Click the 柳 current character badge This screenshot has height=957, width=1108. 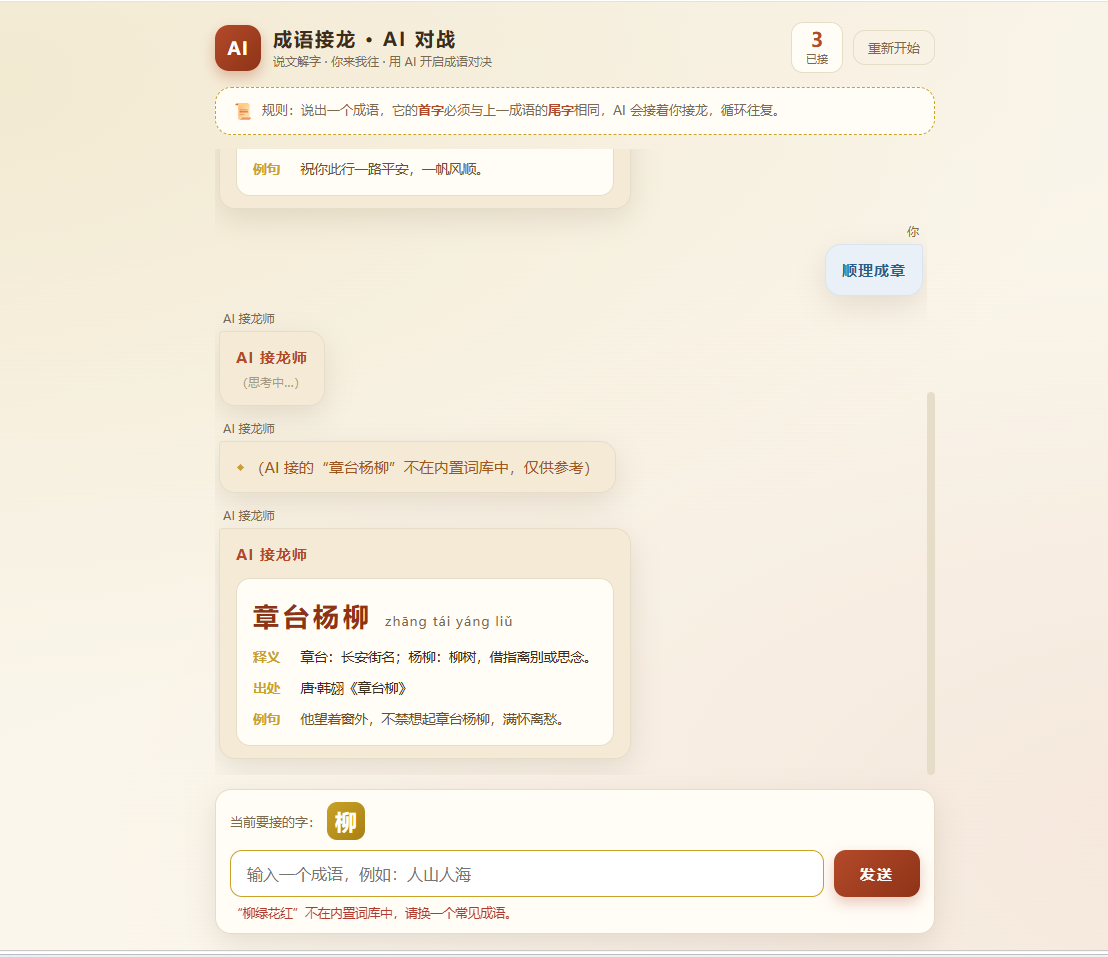[346, 821]
